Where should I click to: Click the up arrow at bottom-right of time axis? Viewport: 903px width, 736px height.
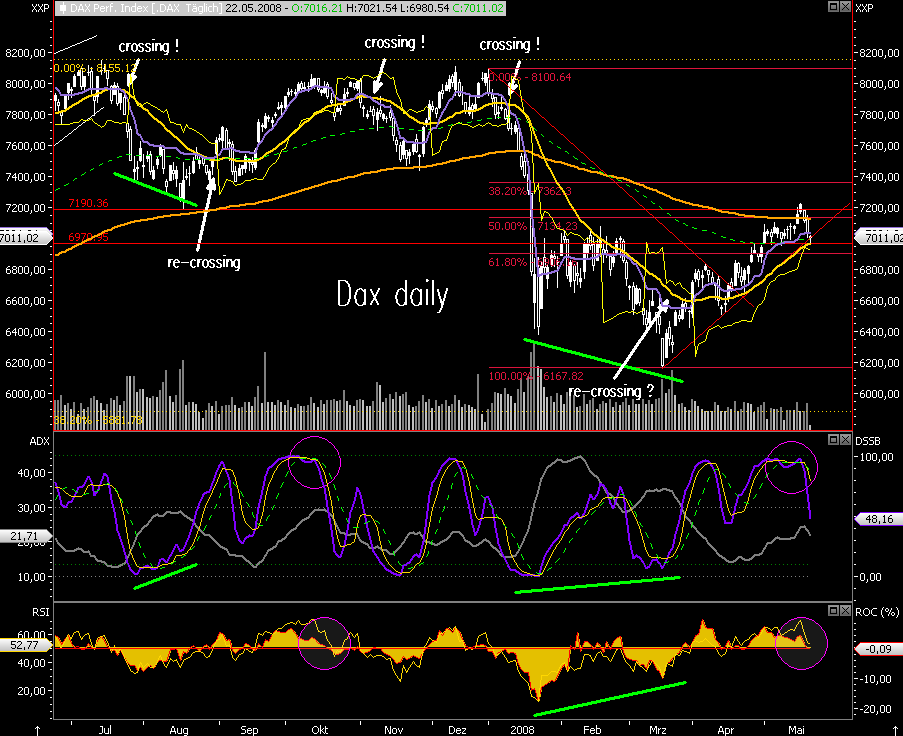tap(894, 730)
